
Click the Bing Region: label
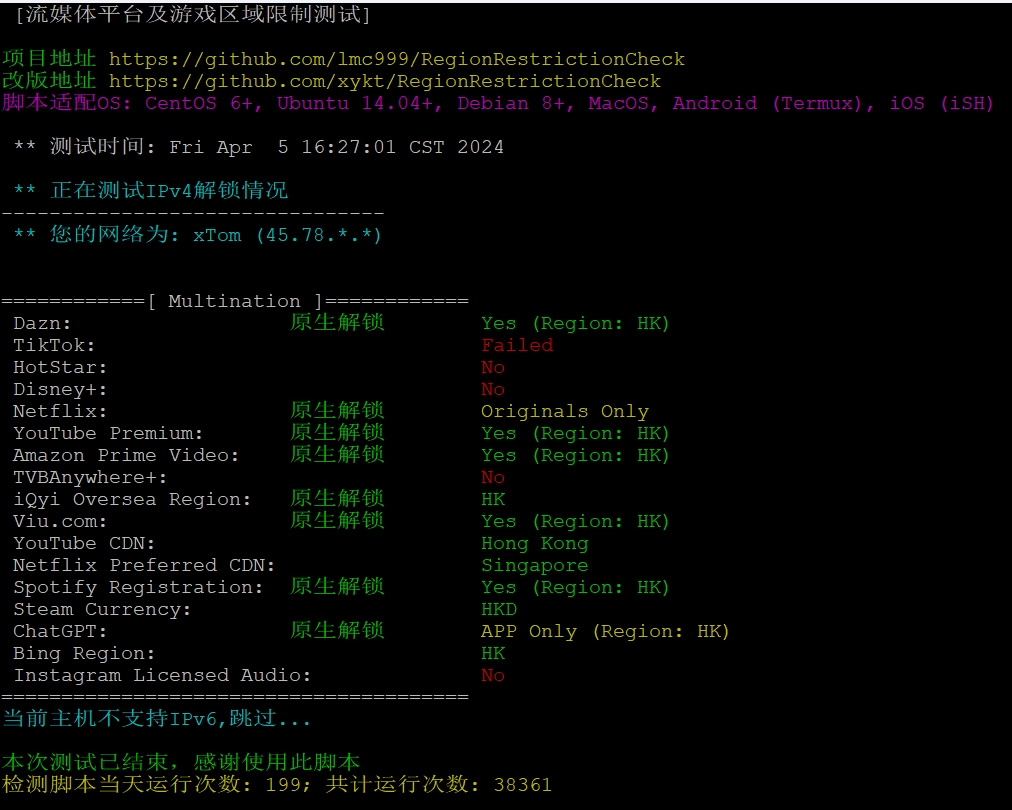(x=84, y=653)
